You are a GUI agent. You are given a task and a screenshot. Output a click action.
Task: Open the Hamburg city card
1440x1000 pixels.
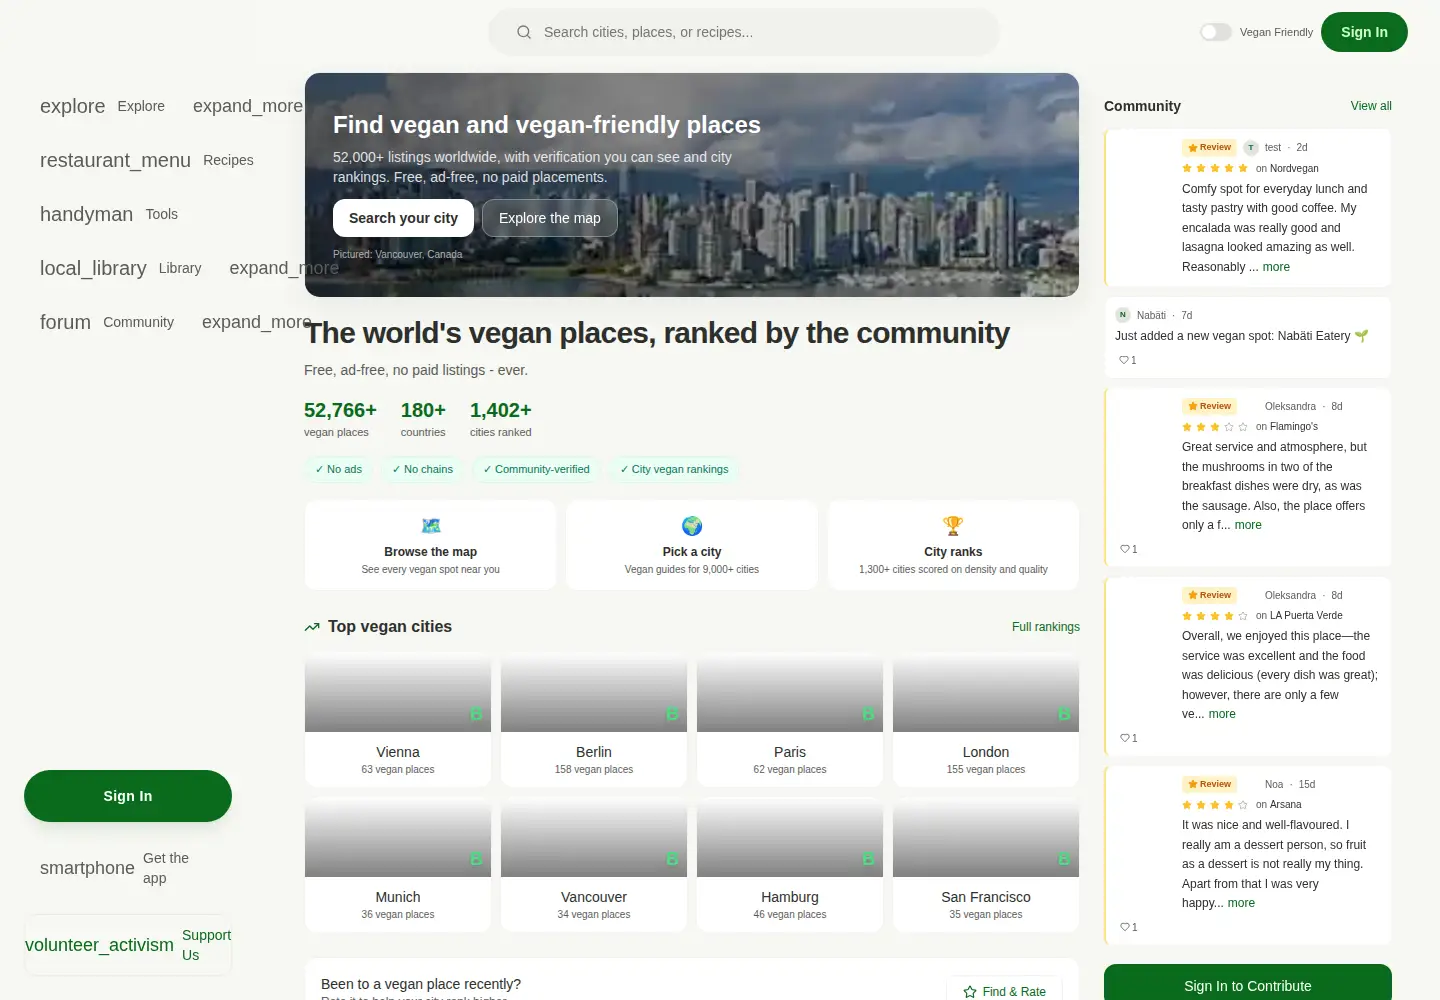tap(790, 867)
